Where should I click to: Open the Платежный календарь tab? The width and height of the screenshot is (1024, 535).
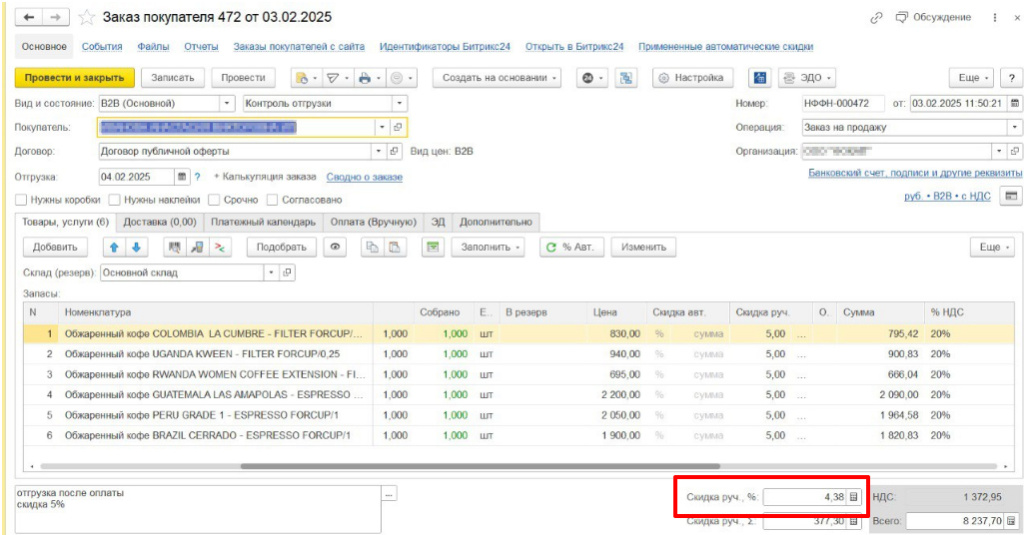pyautogui.click(x=263, y=222)
